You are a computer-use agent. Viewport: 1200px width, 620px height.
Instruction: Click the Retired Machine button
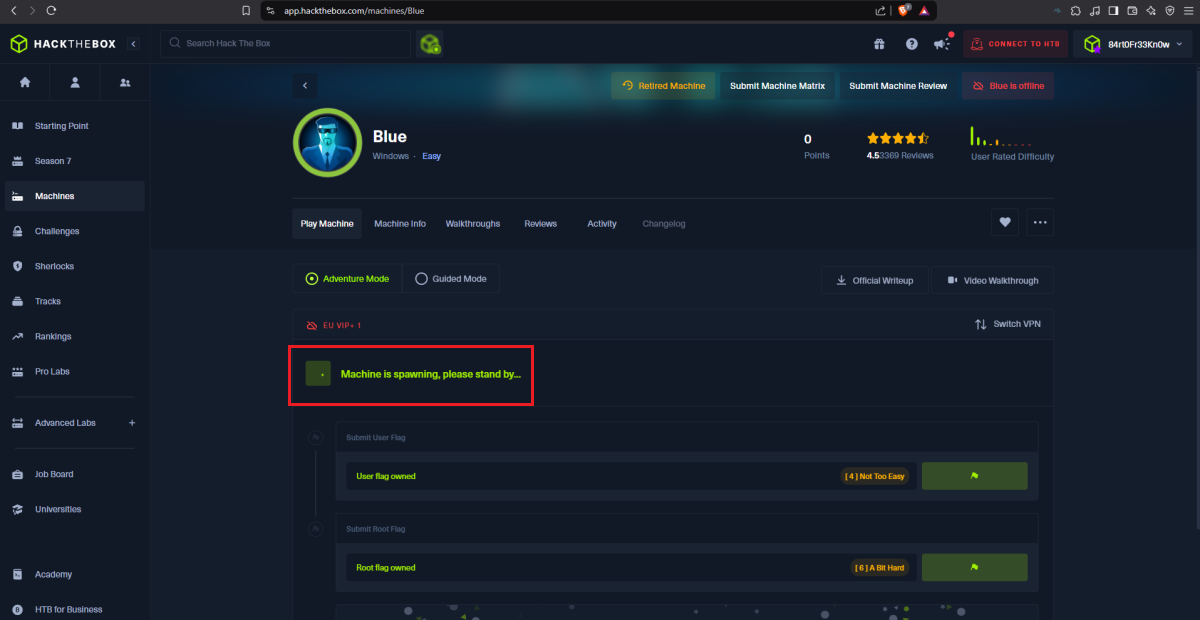[x=664, y=86]
